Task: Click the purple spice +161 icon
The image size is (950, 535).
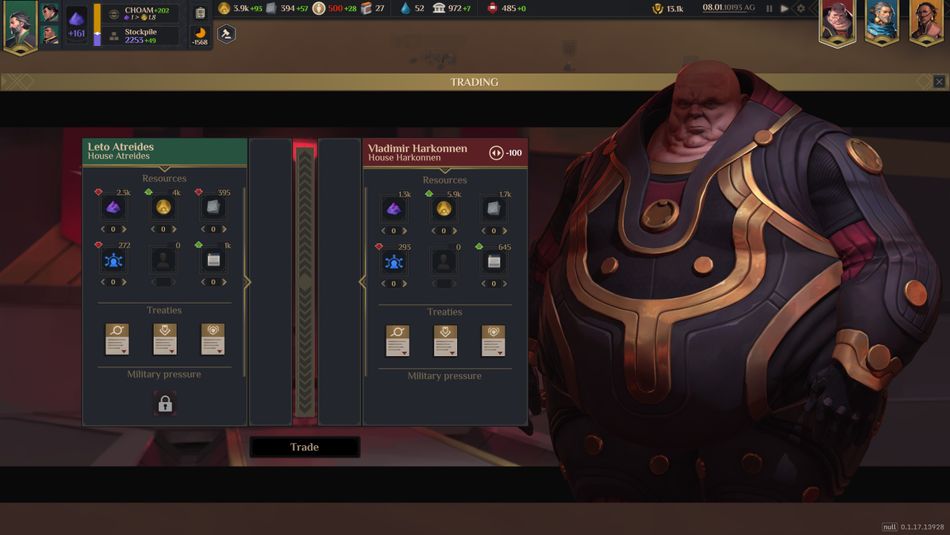Action: pyautogui.click(x=76, y=24)
